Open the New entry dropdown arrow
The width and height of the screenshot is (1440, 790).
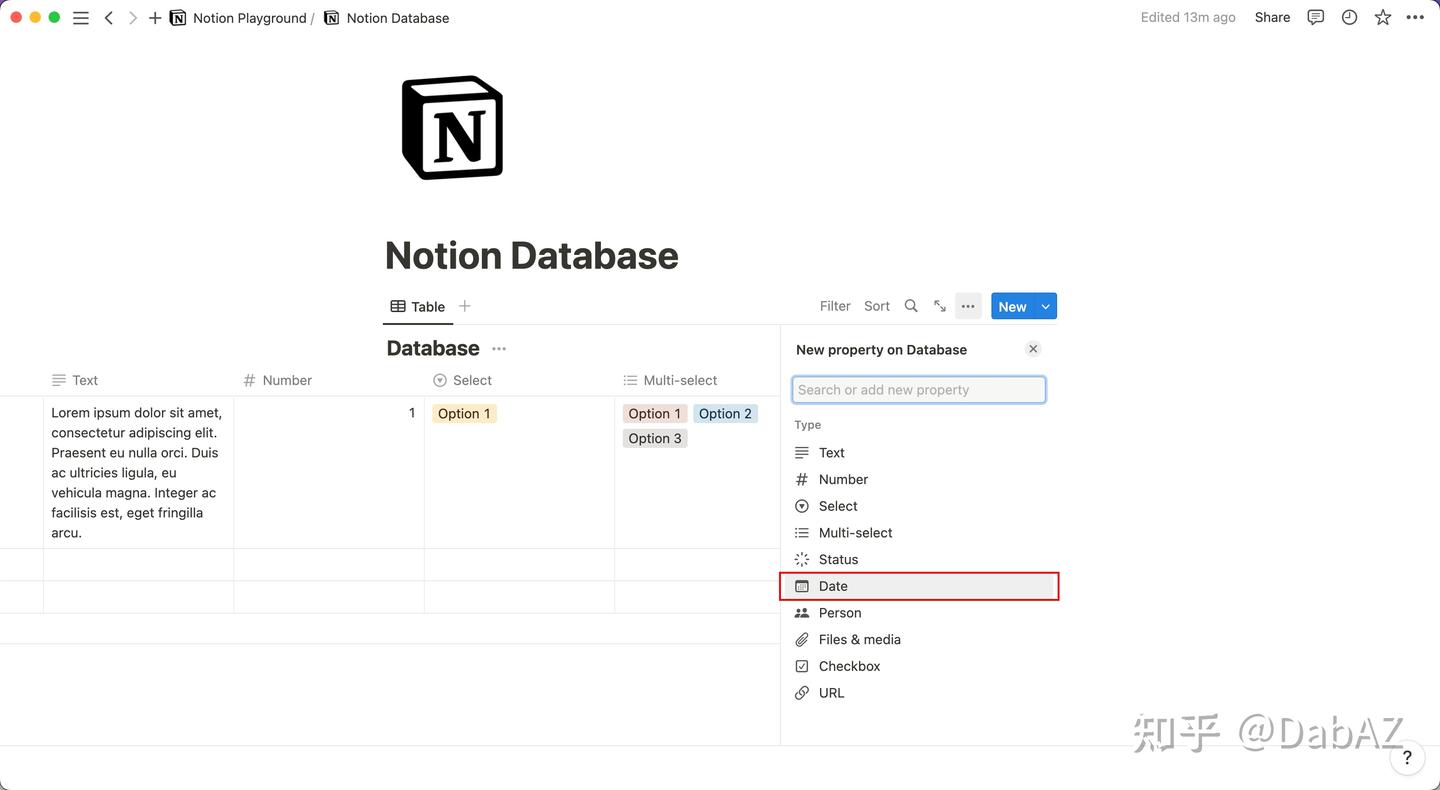(x=1045, y=306)
